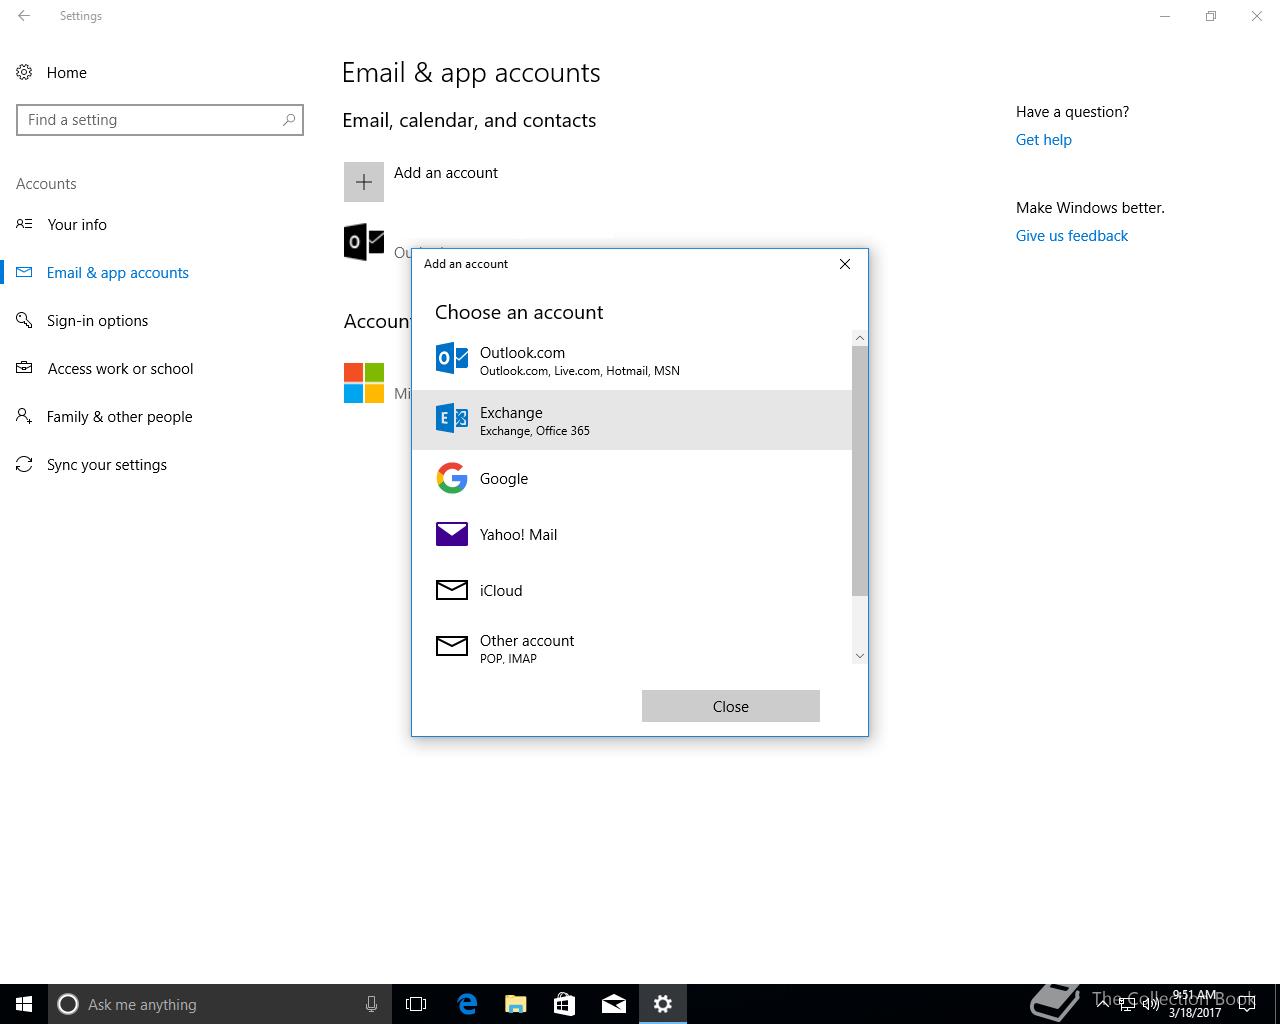The height and width of the screenshot is (1024, 1280).
Task: Click the Give us feedback link
Action: [x=1071, y=236]
